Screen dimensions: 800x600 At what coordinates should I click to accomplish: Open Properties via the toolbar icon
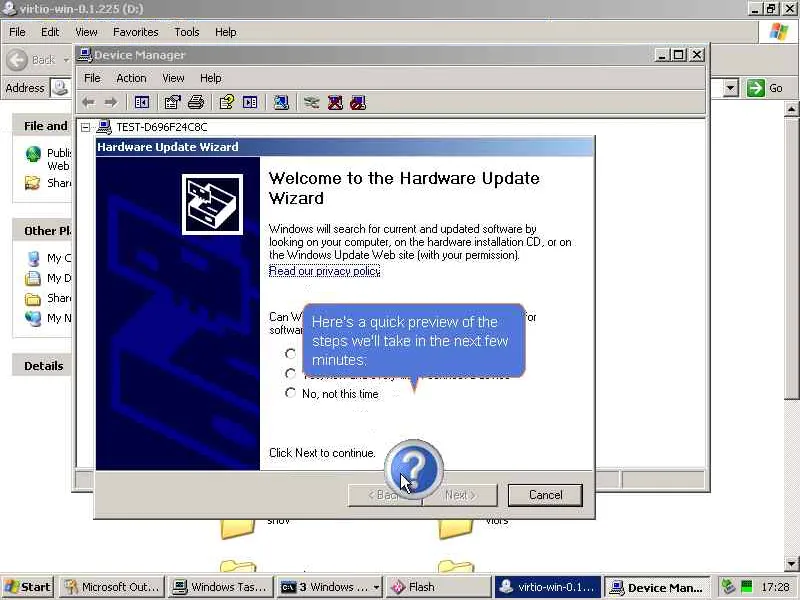172,103
